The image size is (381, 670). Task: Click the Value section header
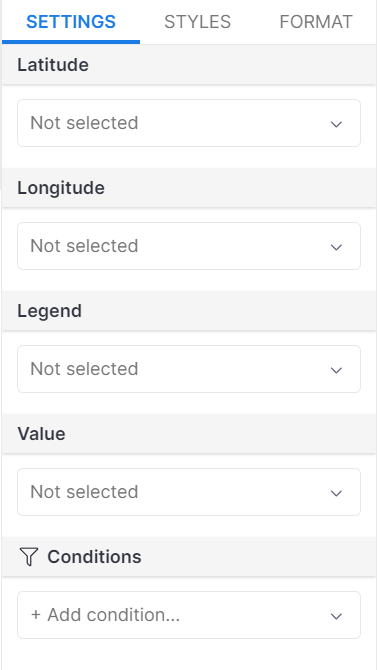pos(189,434)
